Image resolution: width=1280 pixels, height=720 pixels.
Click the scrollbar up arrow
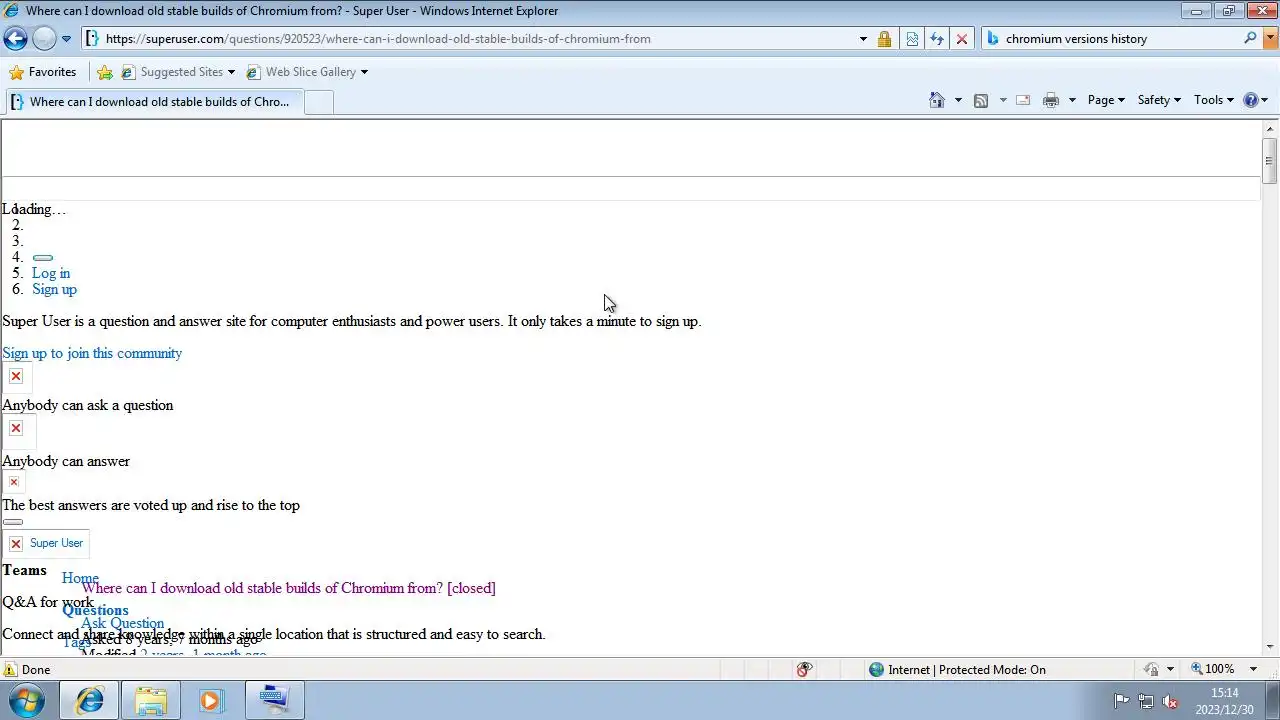1270,129
